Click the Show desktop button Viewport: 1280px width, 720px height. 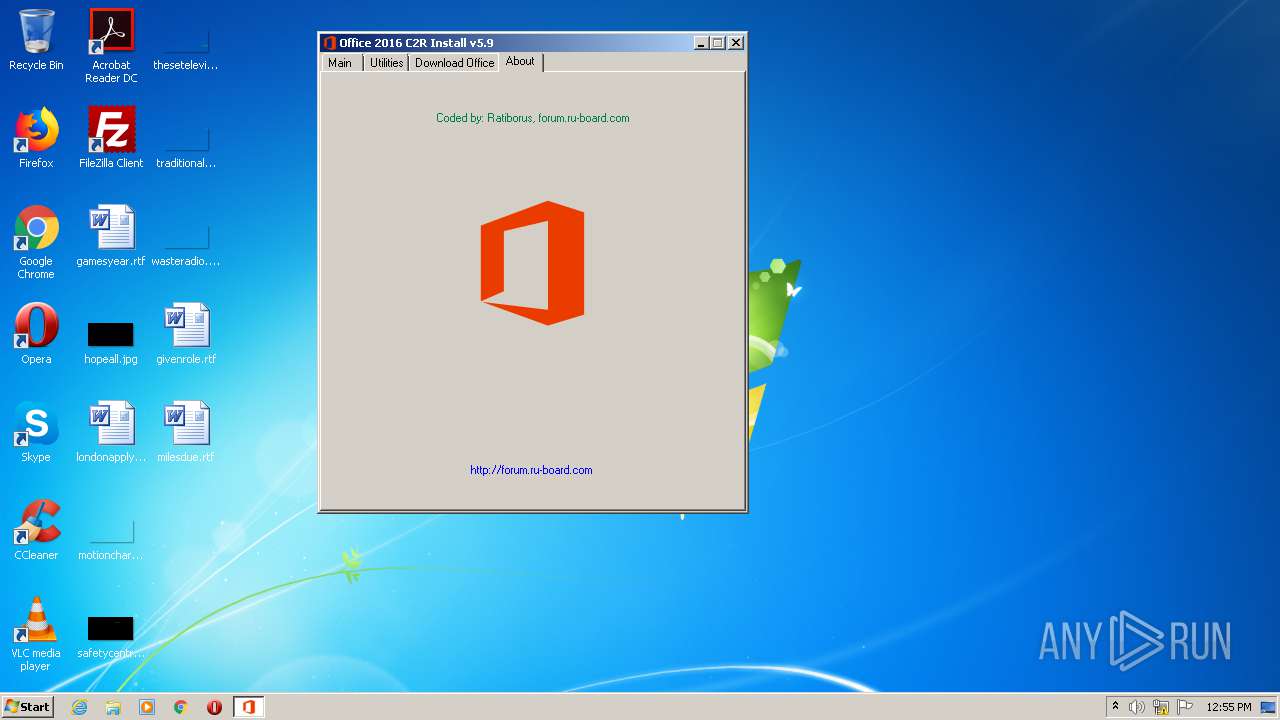point(1270,707)
